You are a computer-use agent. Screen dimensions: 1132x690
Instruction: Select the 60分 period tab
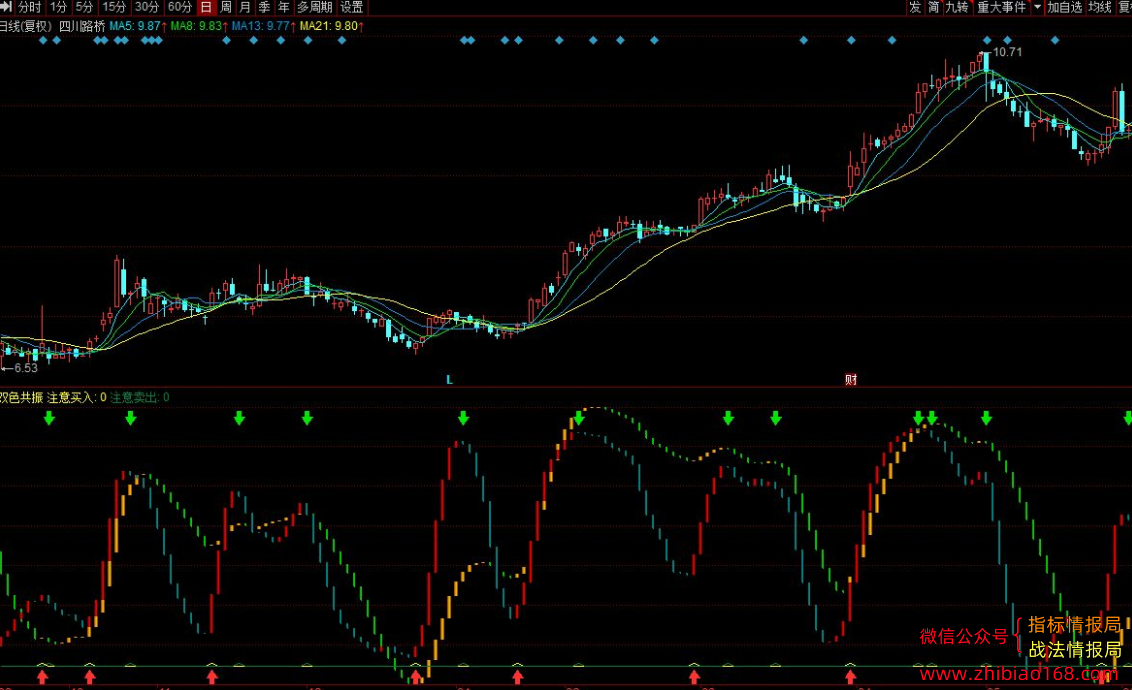coord(180,7)
